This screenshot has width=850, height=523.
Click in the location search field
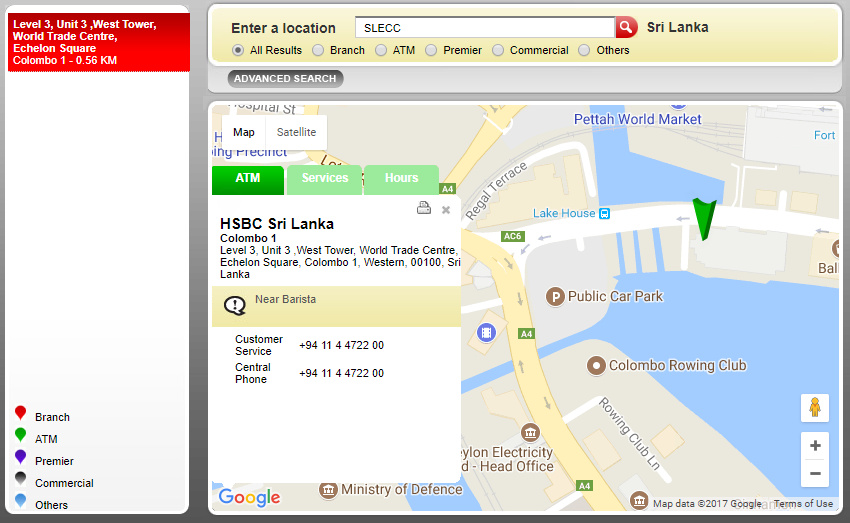(x=485, y=28)
